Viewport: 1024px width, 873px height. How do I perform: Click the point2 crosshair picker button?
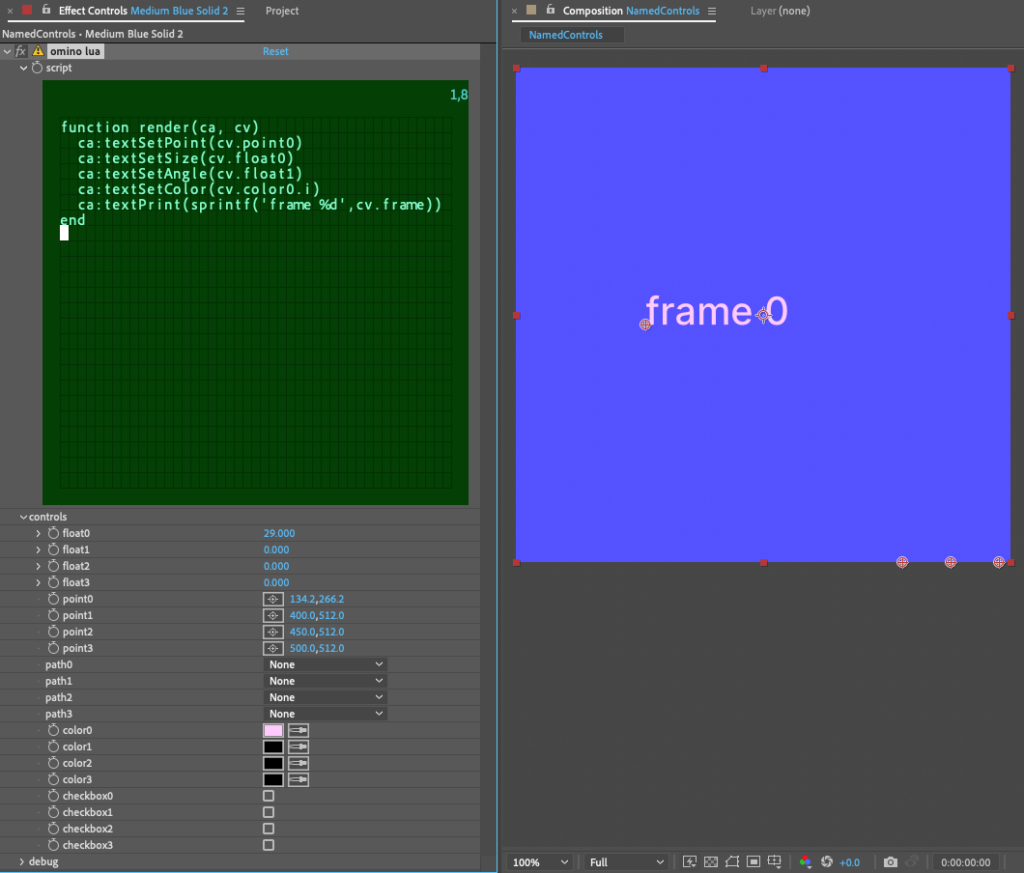[273, 631]
